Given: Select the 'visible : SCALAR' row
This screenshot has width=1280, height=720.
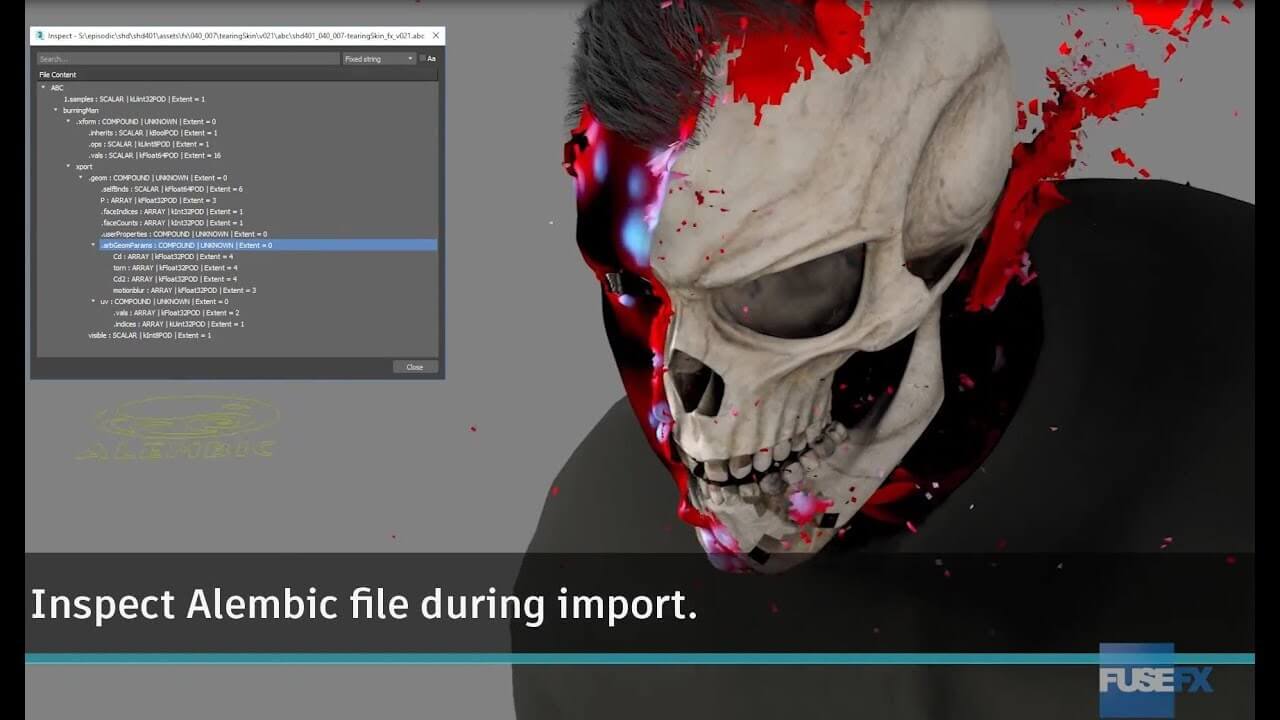Looking at the screenshot, I should 149,335.
